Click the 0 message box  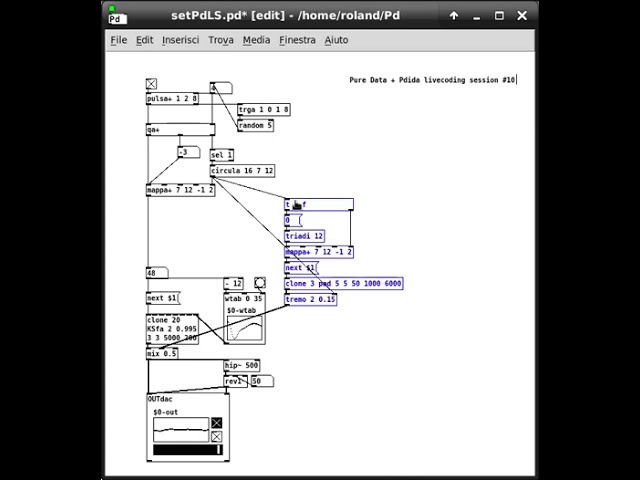tap(293, 221)
